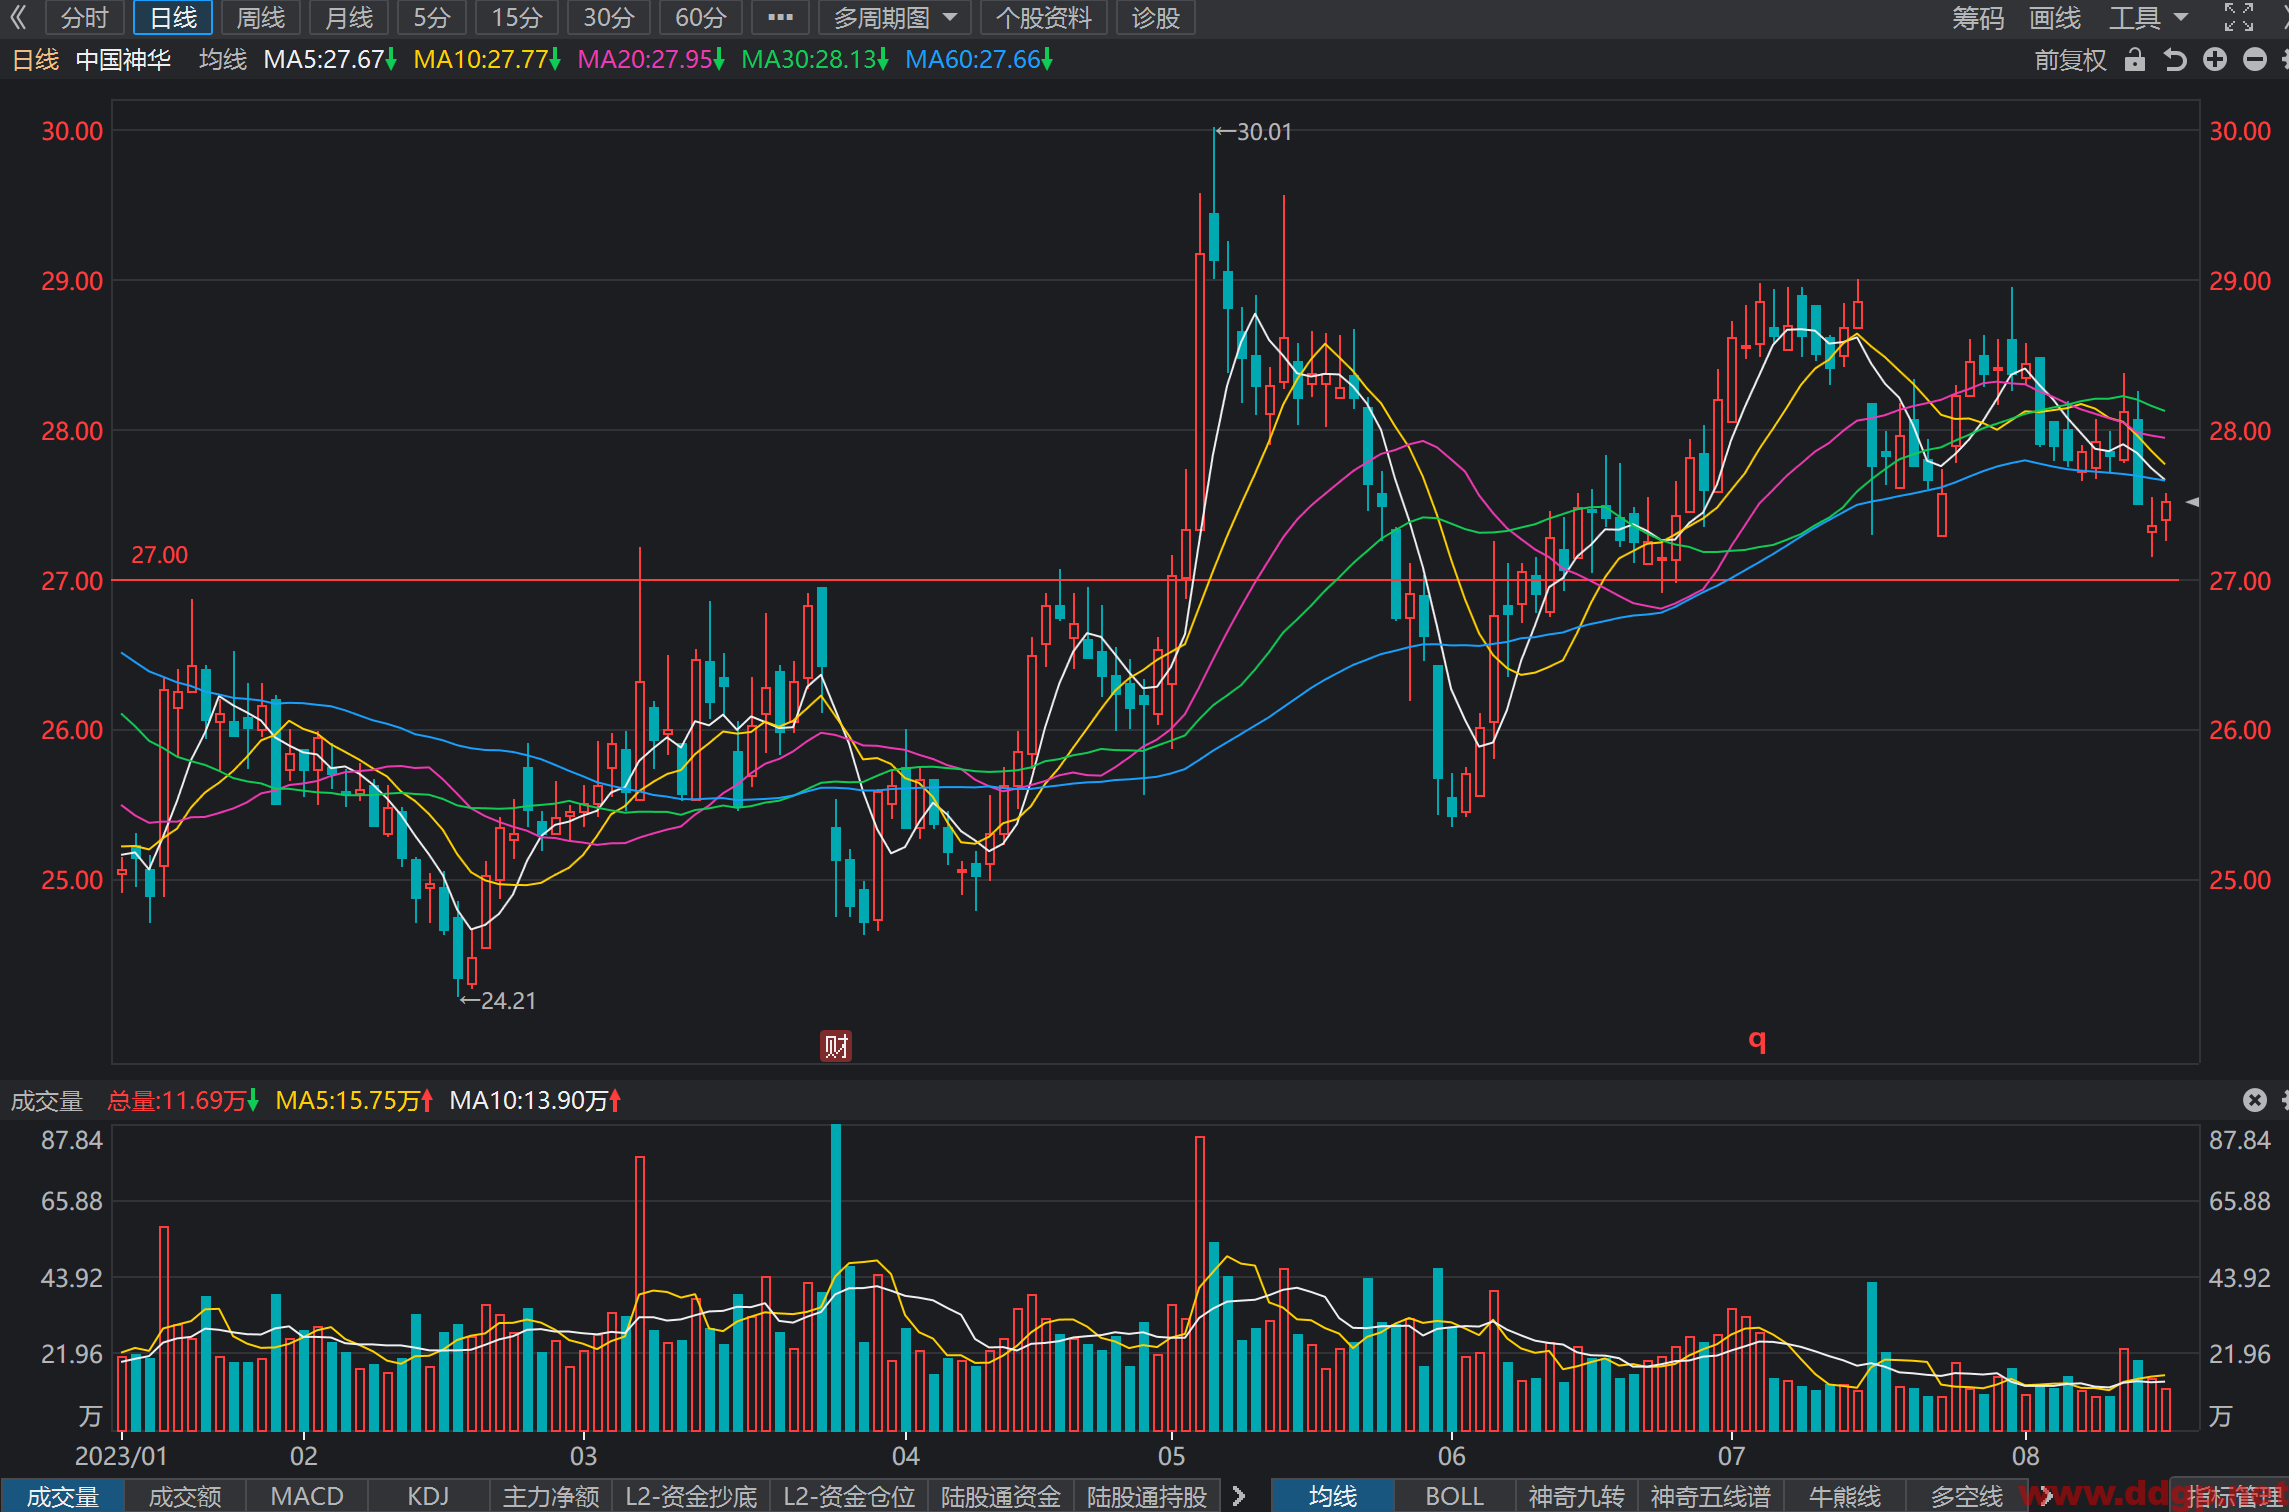Enter fullscreen with the expand arrows icon
This screenshot has height=1512, width=2289.
(2239, 17)
